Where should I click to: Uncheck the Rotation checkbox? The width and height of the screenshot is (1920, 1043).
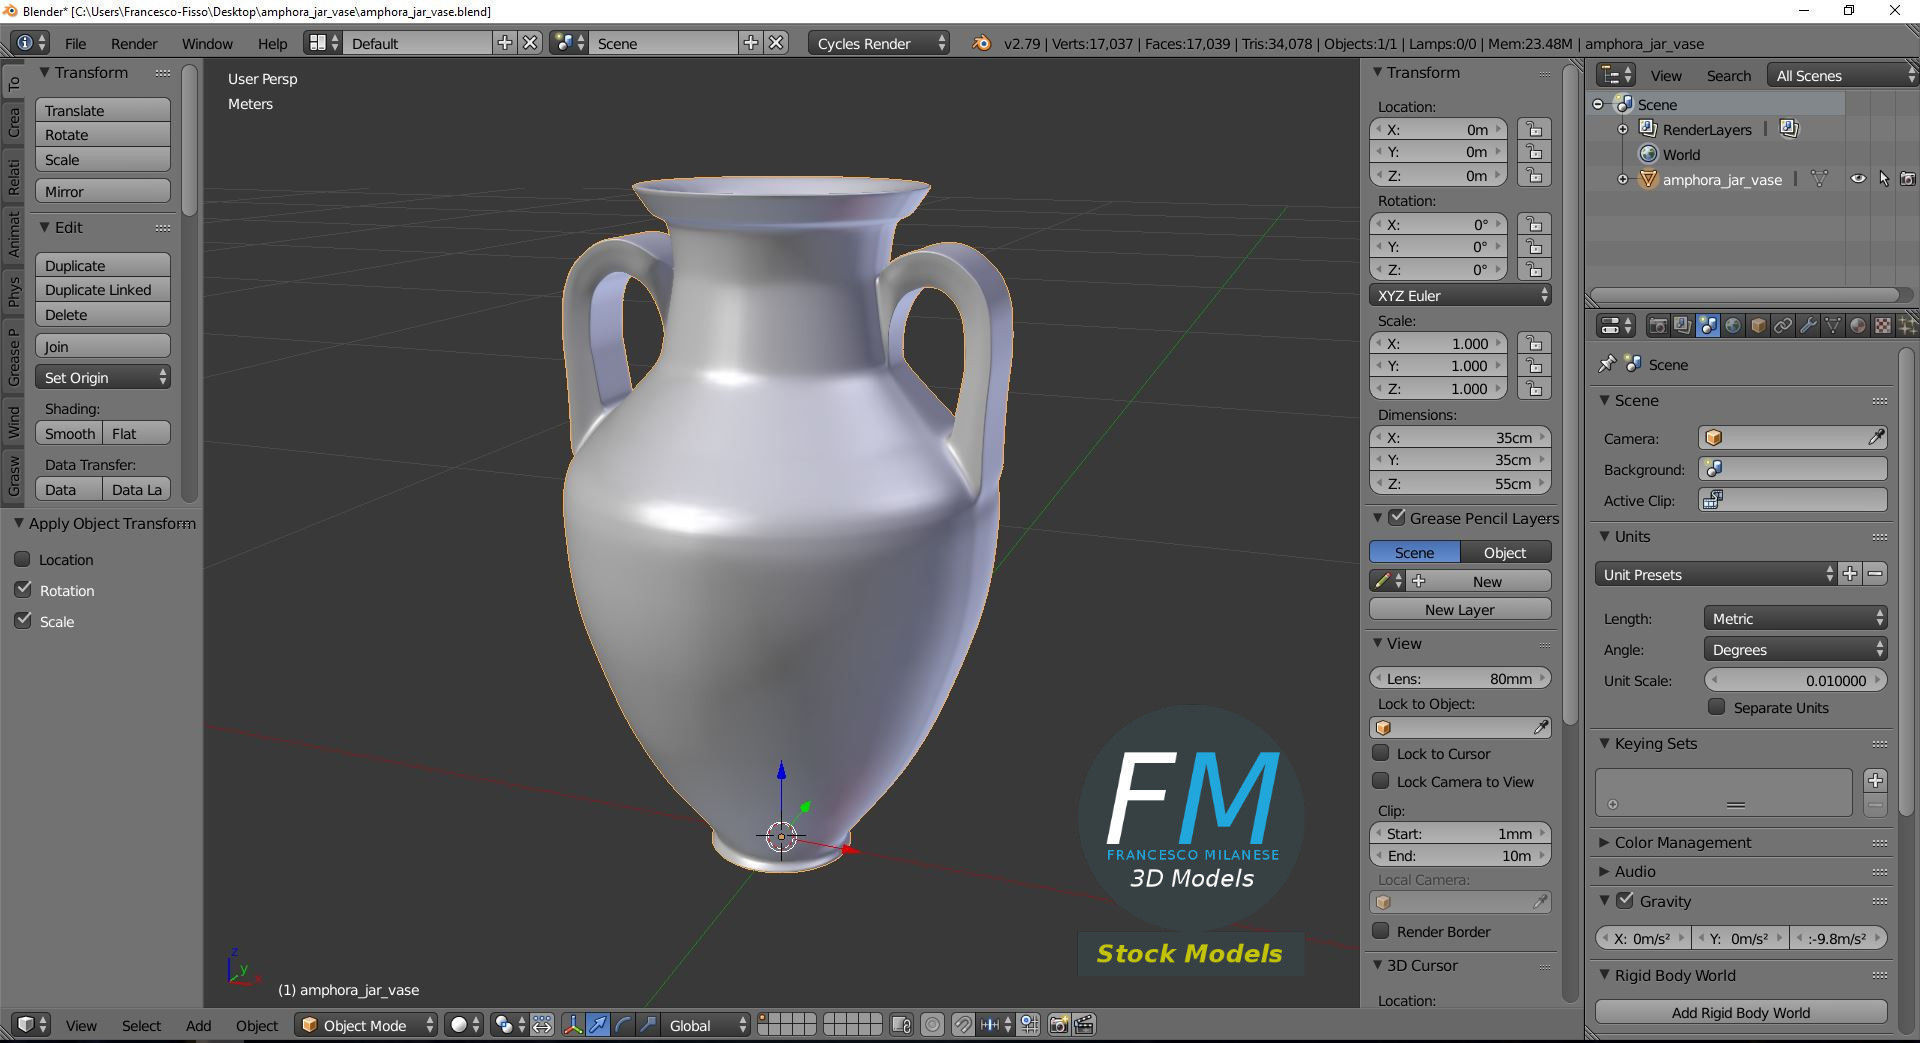pos(22,590)
